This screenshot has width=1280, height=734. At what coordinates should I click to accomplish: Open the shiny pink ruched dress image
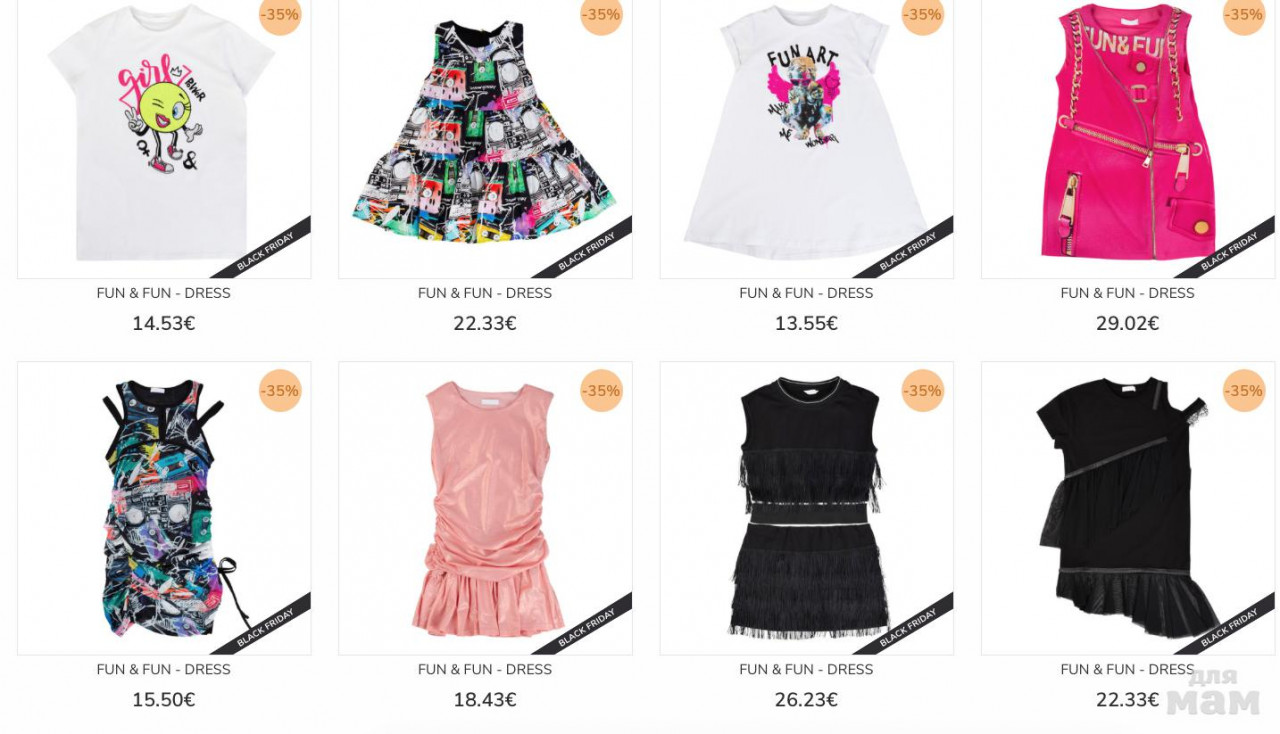pyautogui.click(x=485, y=508)
